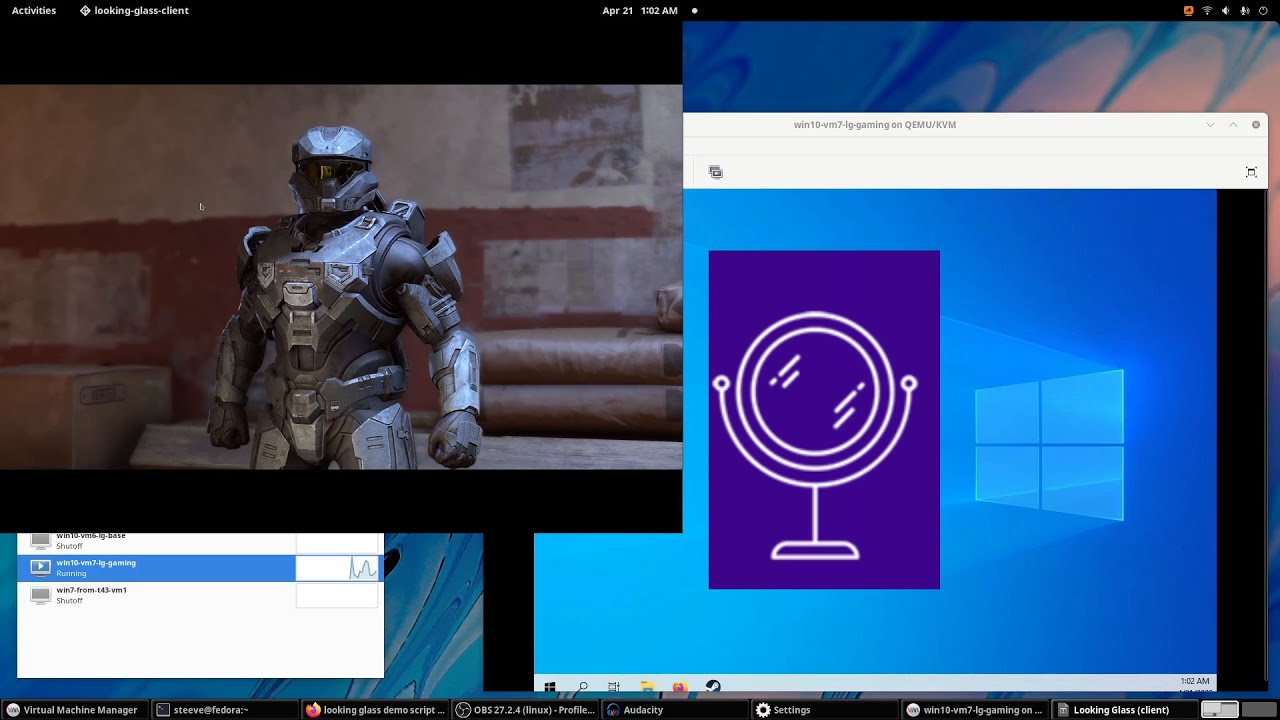Open the Windows Start menu in the guest

pyautogui.click(x=550, y=687)
